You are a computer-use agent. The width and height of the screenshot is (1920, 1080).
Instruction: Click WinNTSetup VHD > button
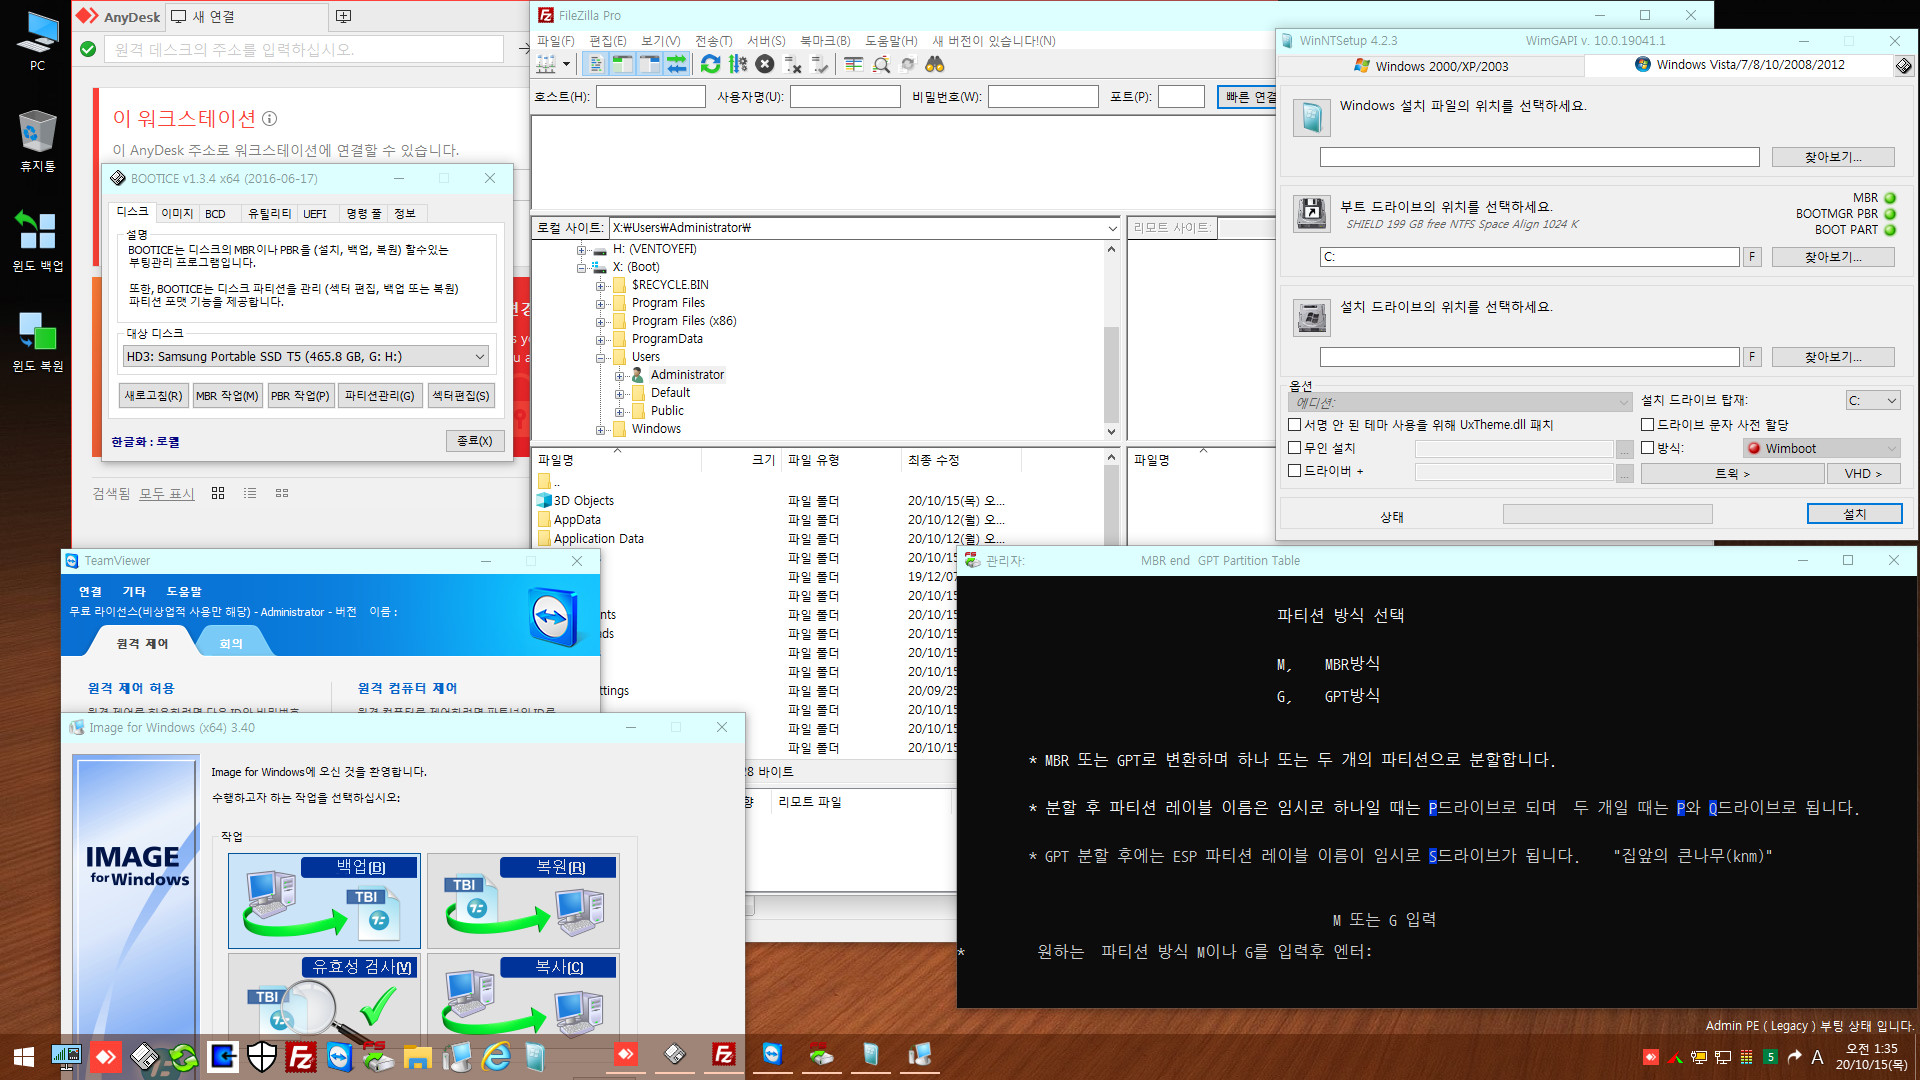(1863, 474)
